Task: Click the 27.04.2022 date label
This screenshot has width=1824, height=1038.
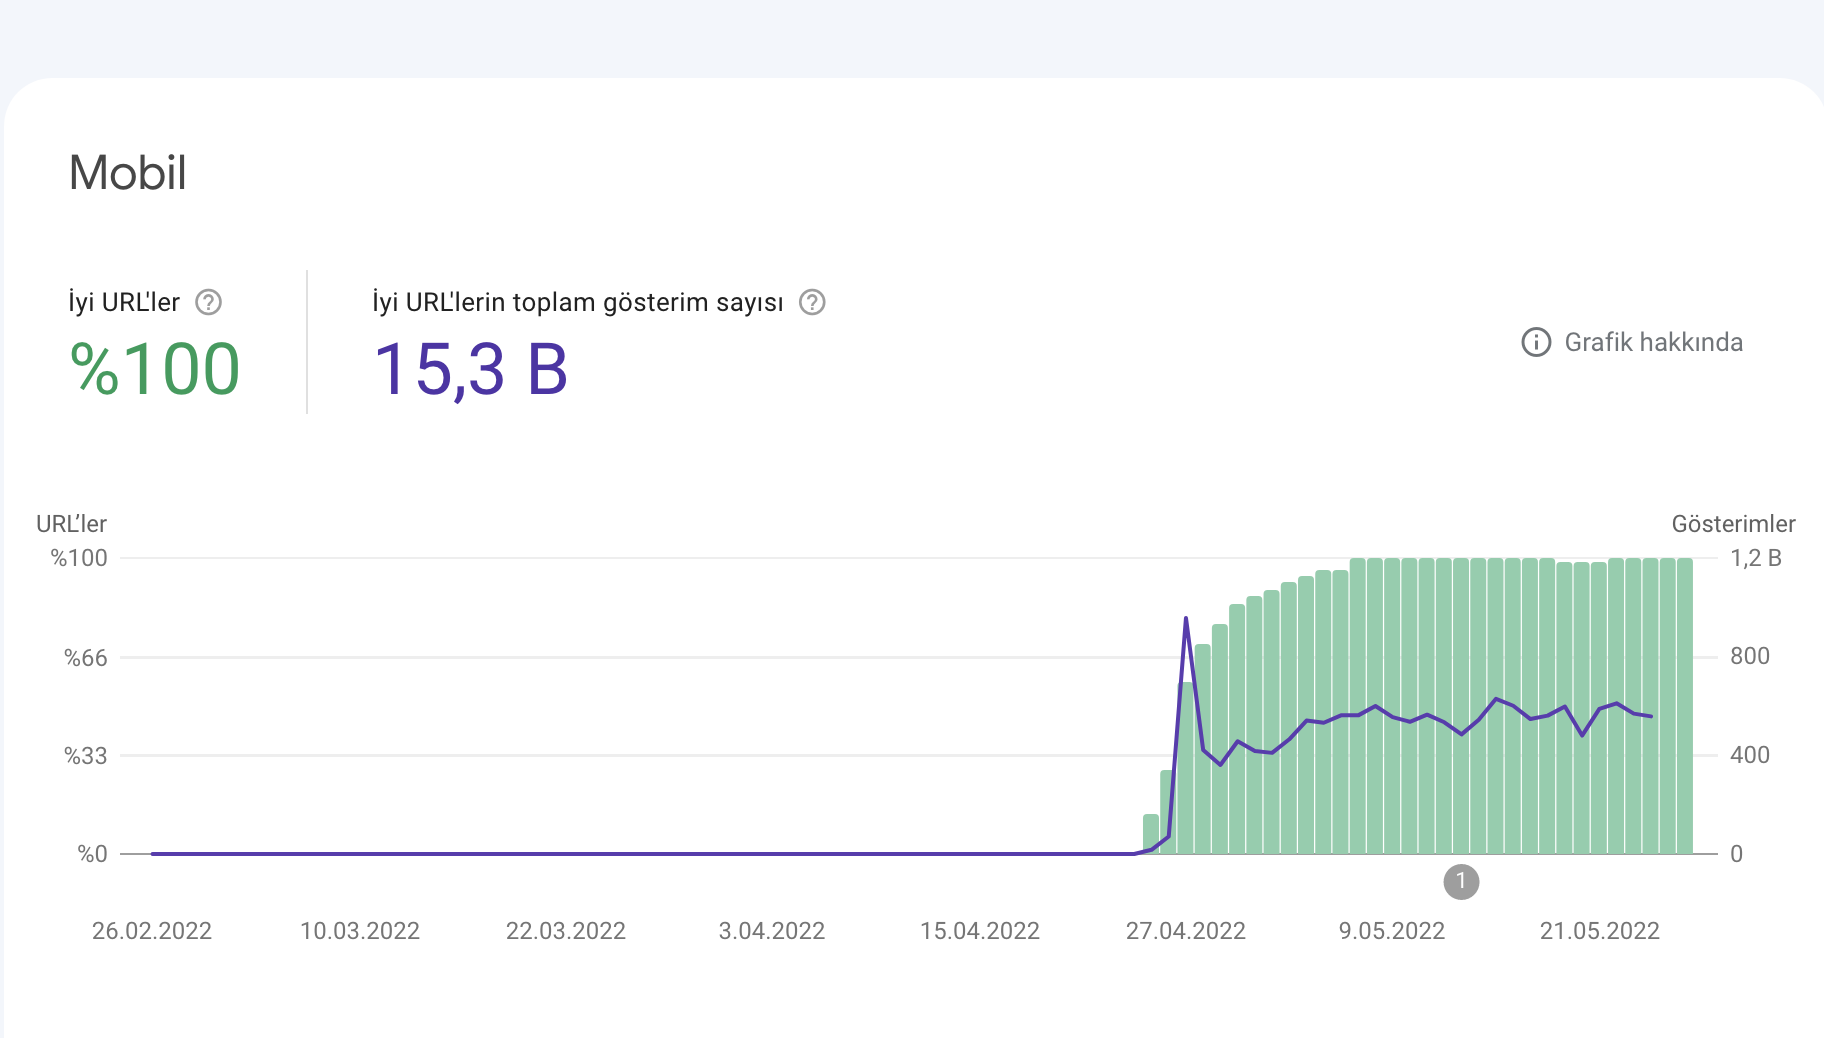Action: (x=1186, y=931)
